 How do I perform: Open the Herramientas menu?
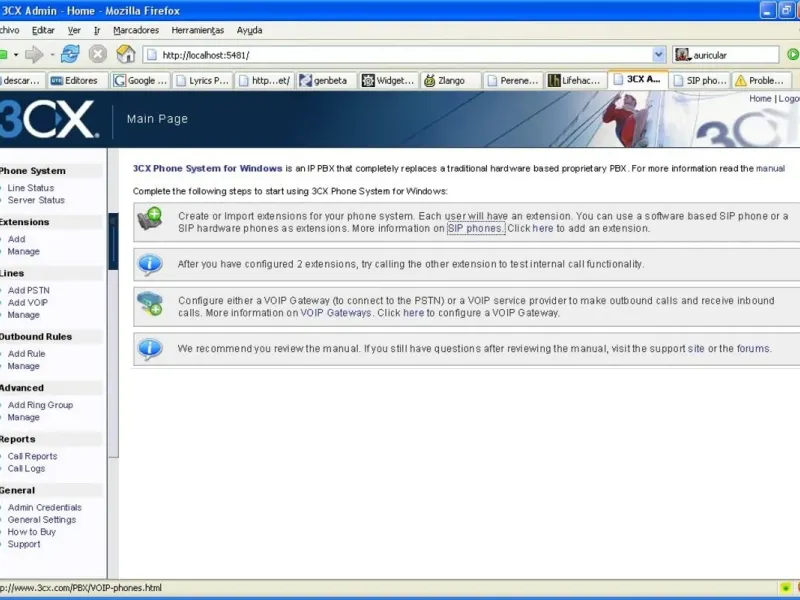(198, 30)
